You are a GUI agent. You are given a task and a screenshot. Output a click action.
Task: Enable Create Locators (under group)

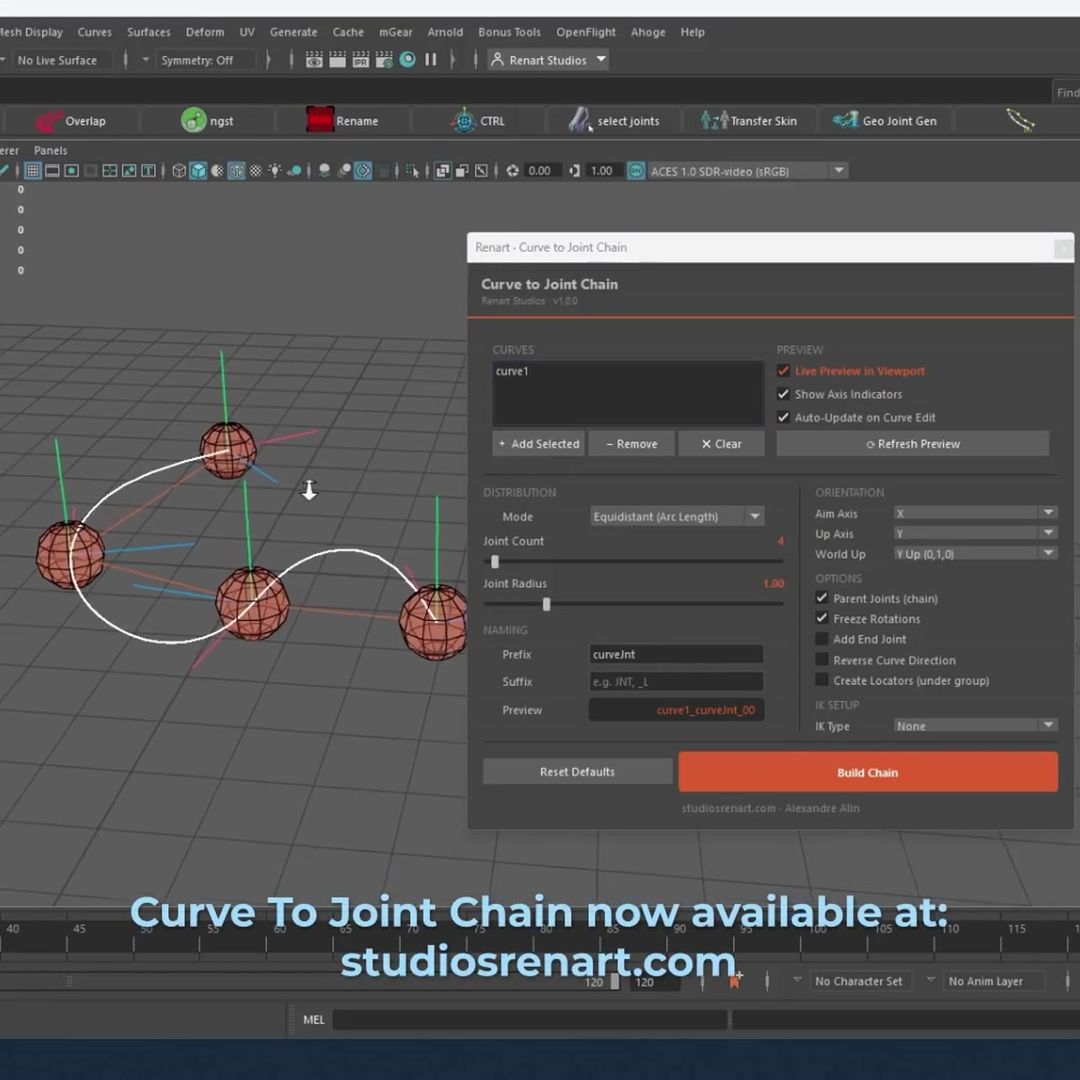pyautogui.click(x=822, y=681)
